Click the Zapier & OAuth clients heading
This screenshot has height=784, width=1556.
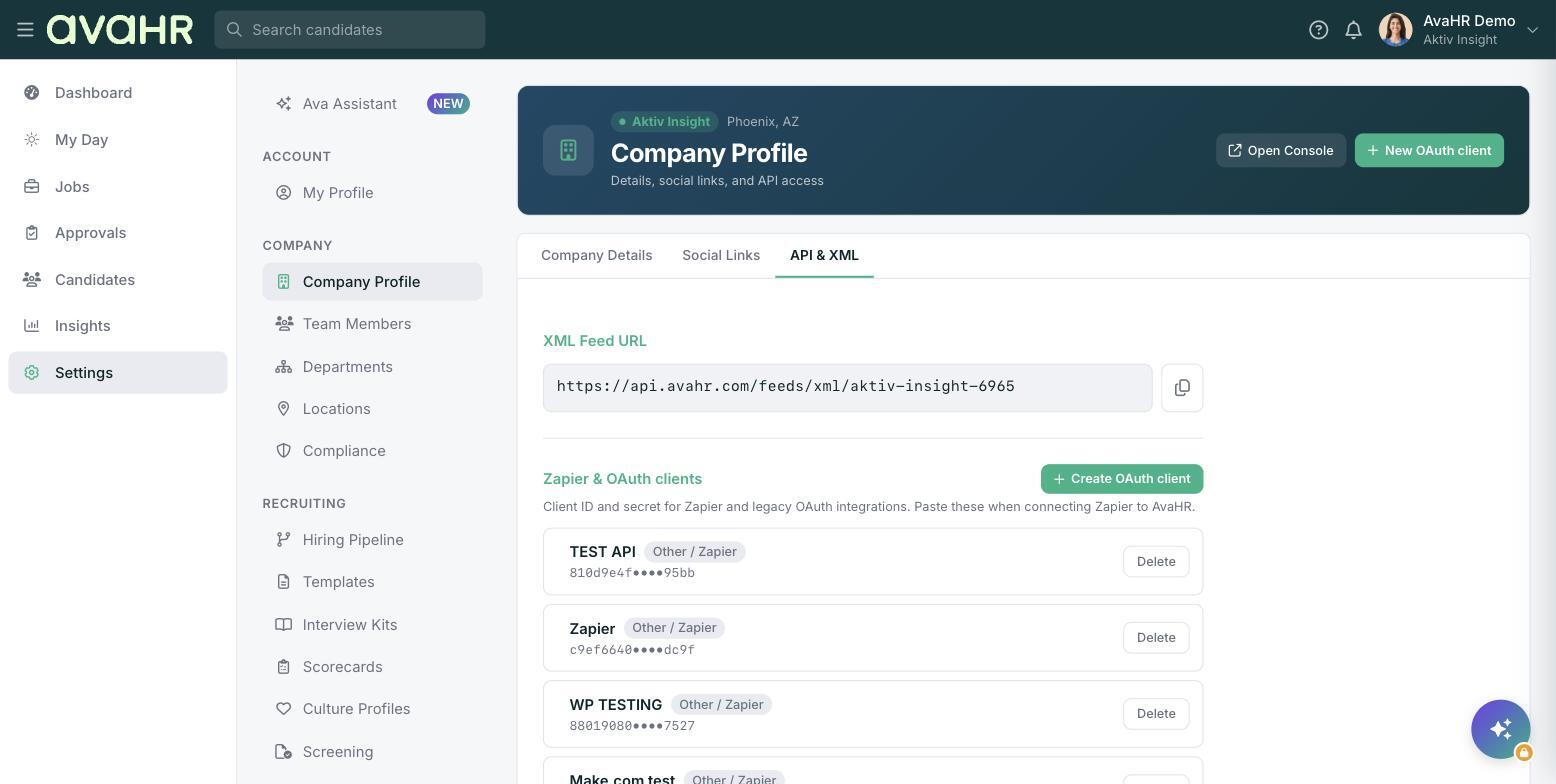[x=622, y=479]
